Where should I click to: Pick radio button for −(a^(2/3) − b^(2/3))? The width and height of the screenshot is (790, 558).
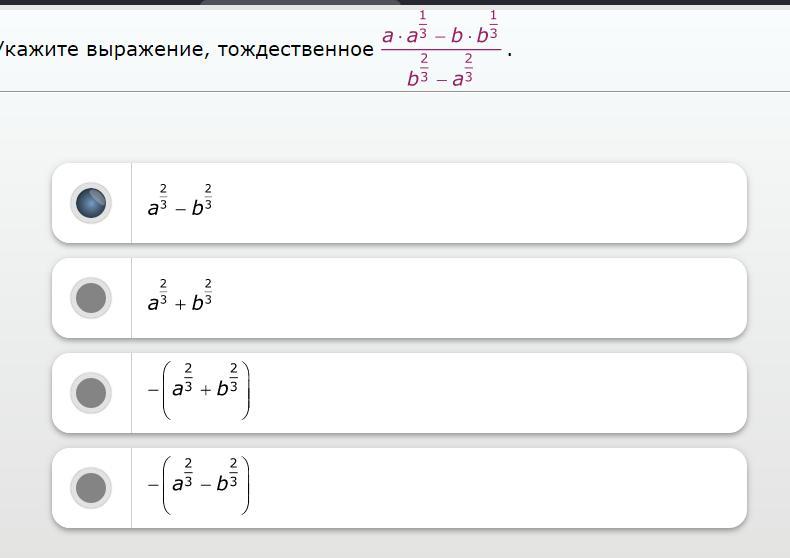click(x=91, y=487)
